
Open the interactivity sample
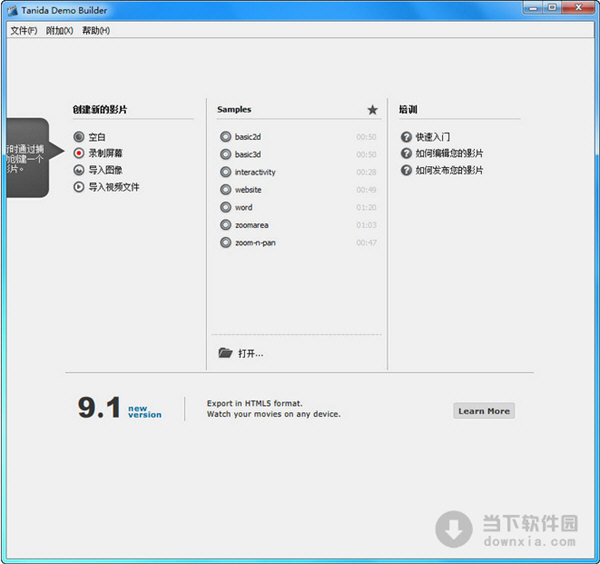click(x=255, y=172)
